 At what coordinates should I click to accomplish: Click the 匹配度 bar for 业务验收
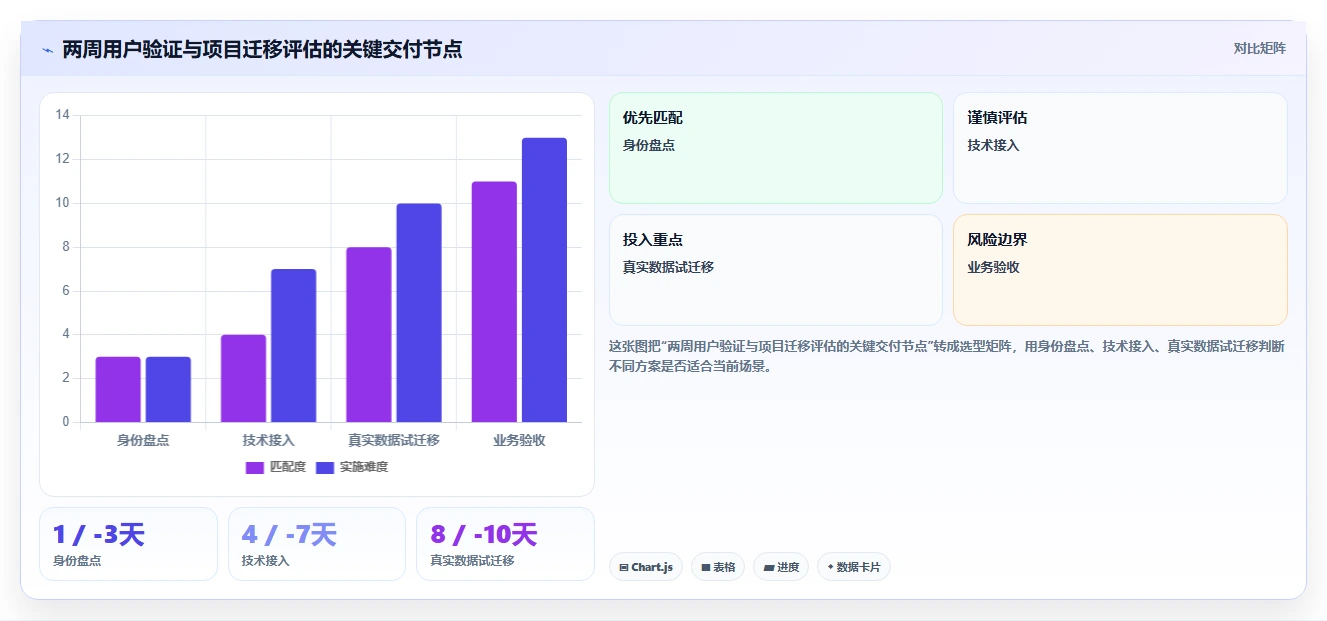494,301
